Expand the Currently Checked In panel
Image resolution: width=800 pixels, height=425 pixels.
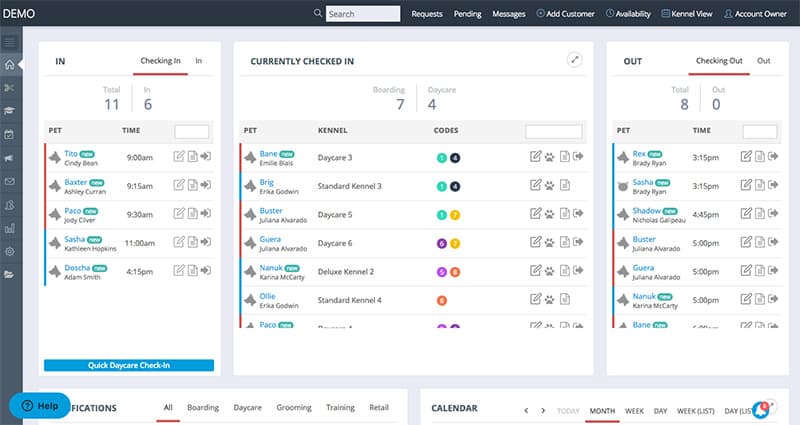pyautogui.click(x=575, y=60)
